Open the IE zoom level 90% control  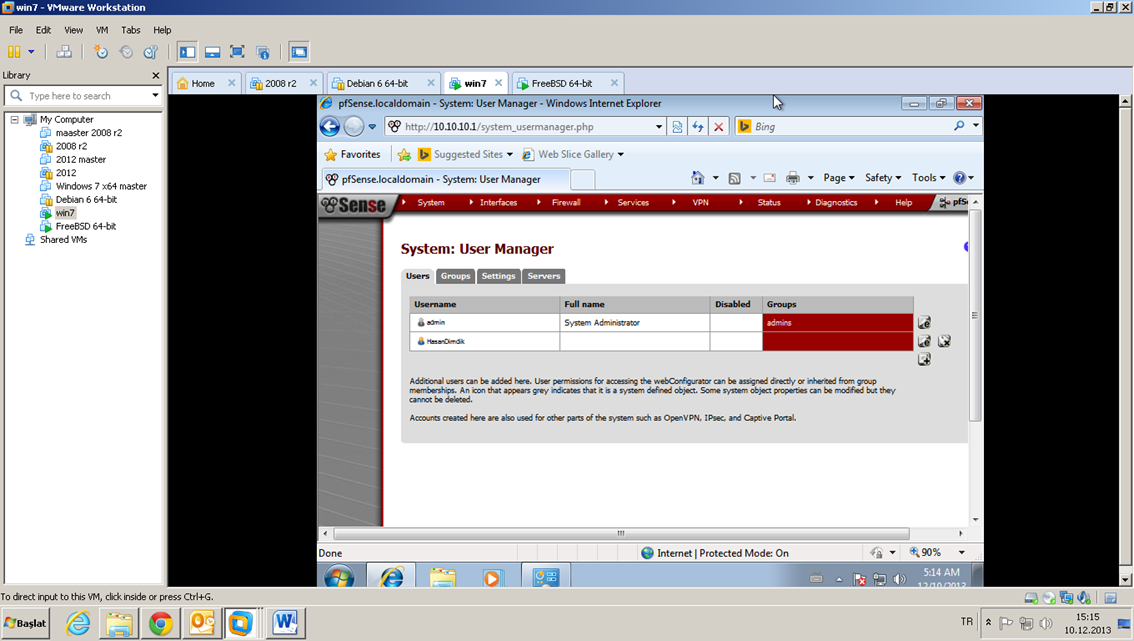click(x=937, y=553)
